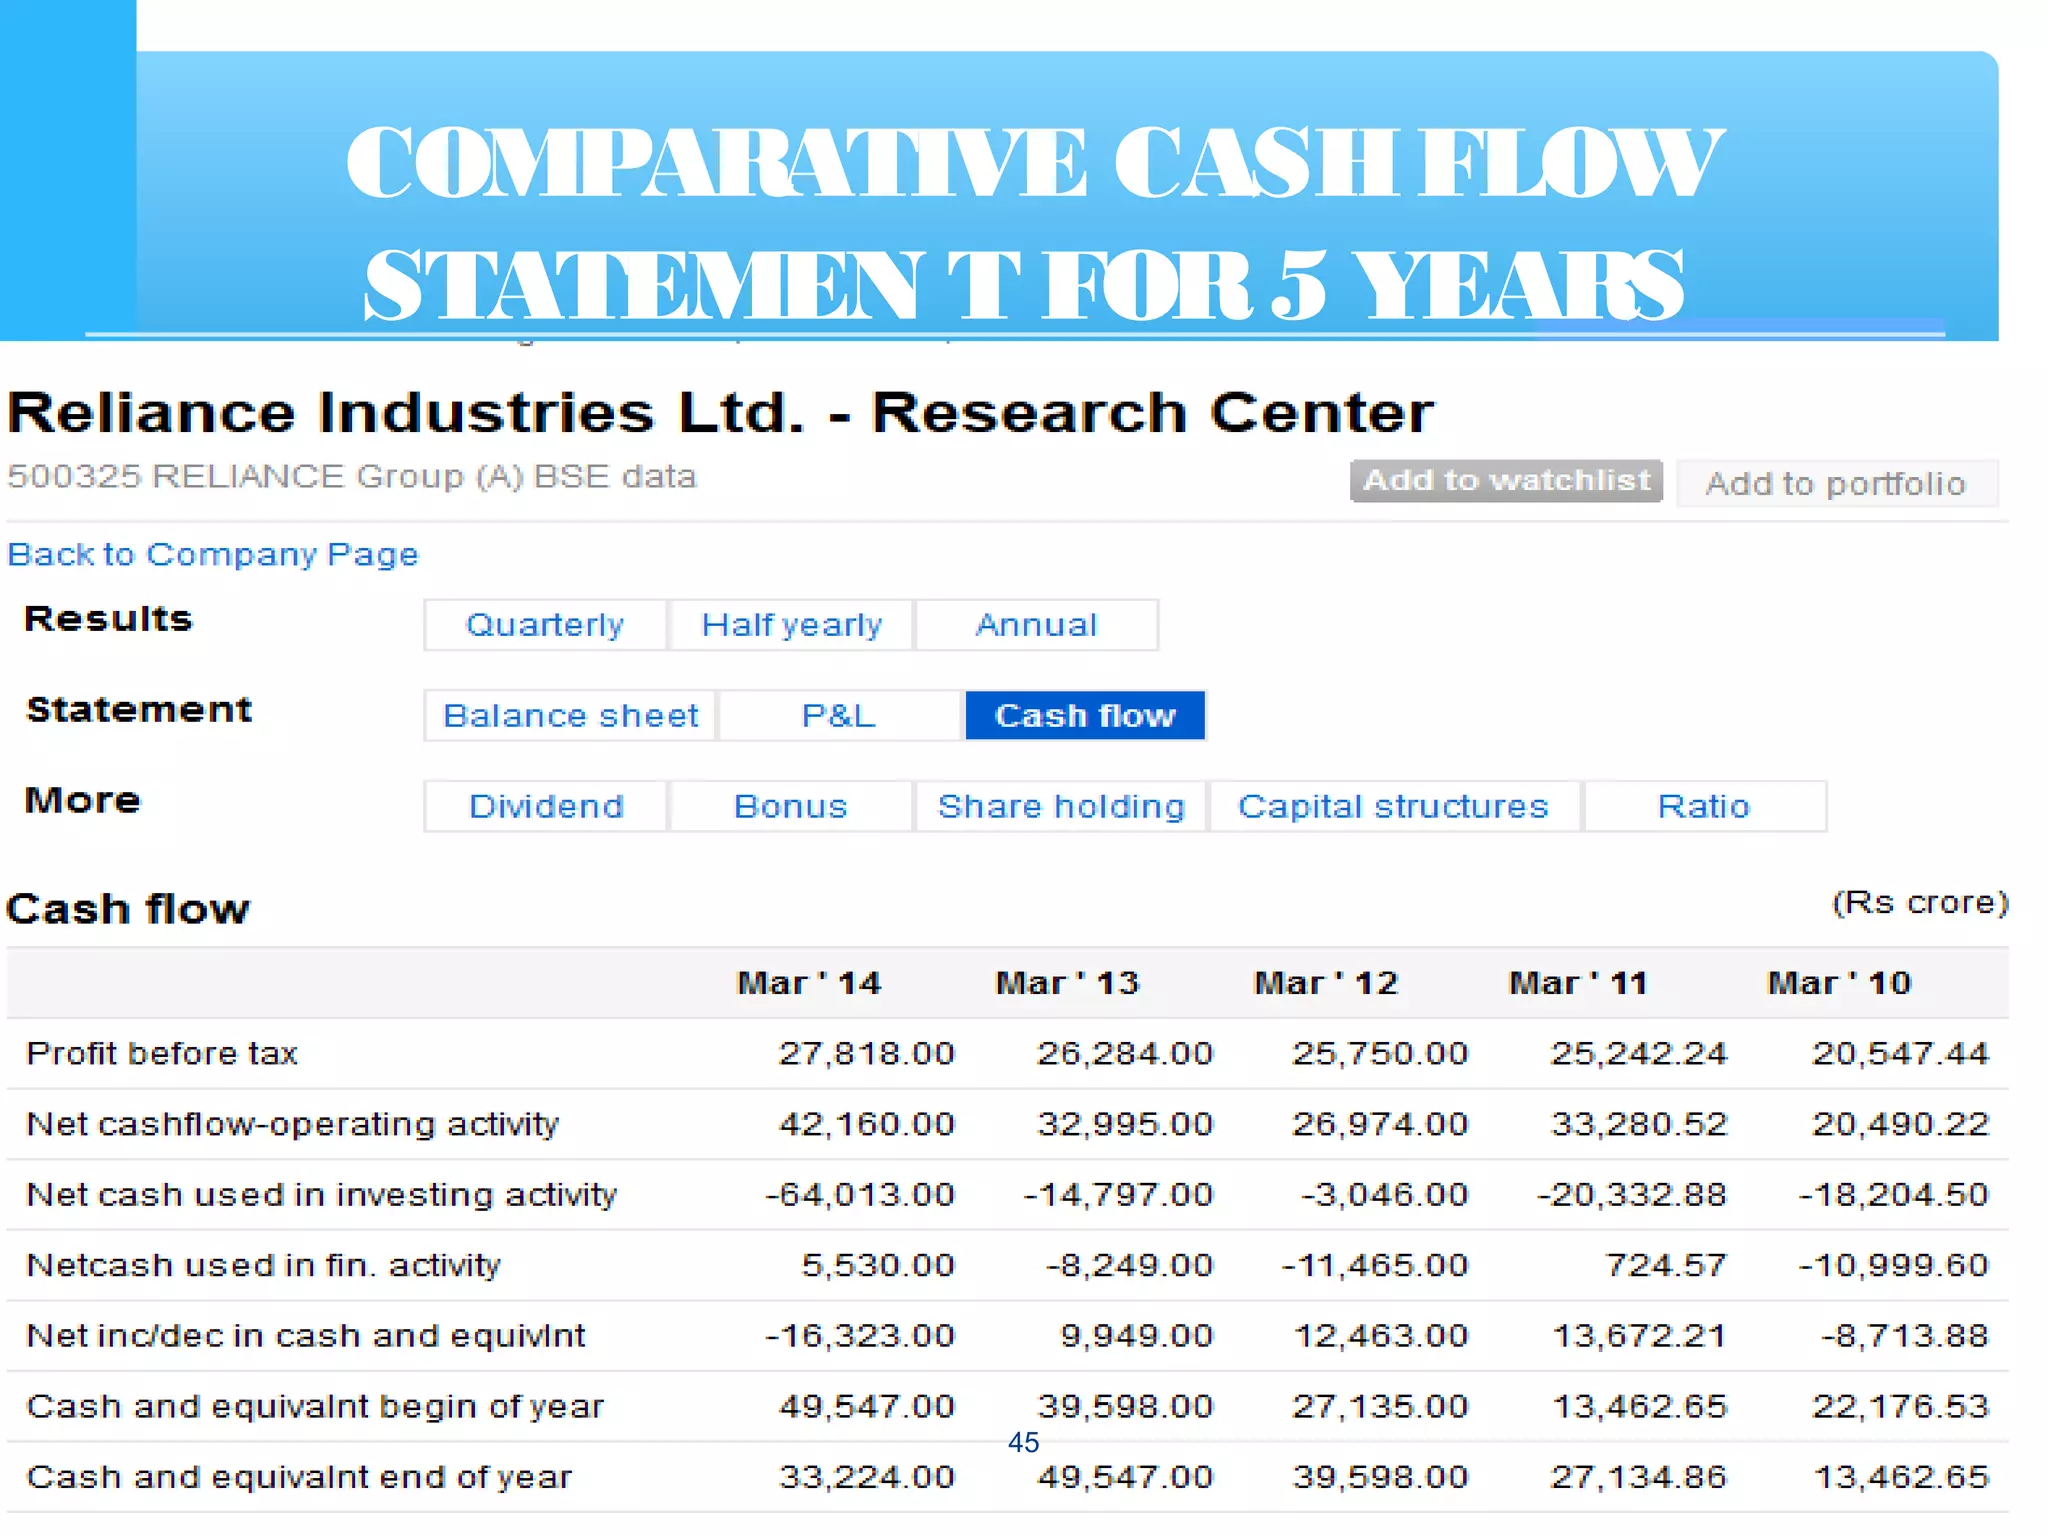This screenshot has width=2048, height=1536.
Task: Click the Add to watchlist button
Action: pos(1505,481)
